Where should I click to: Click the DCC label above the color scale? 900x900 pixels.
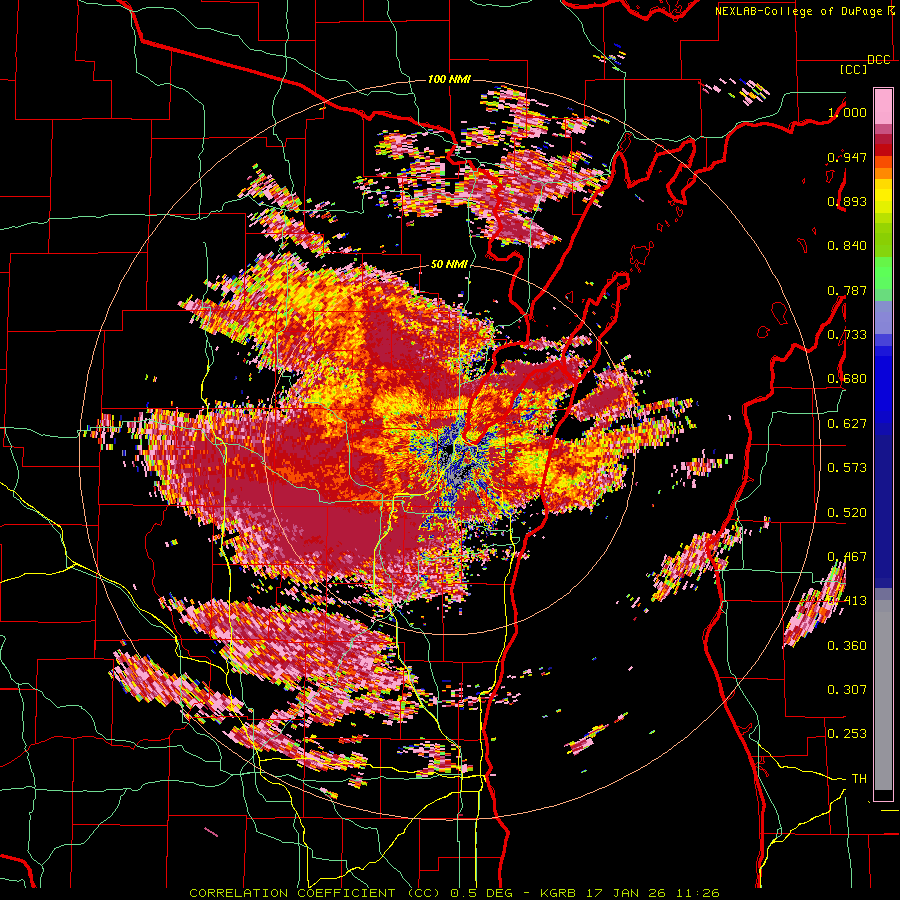coord(878,60)
